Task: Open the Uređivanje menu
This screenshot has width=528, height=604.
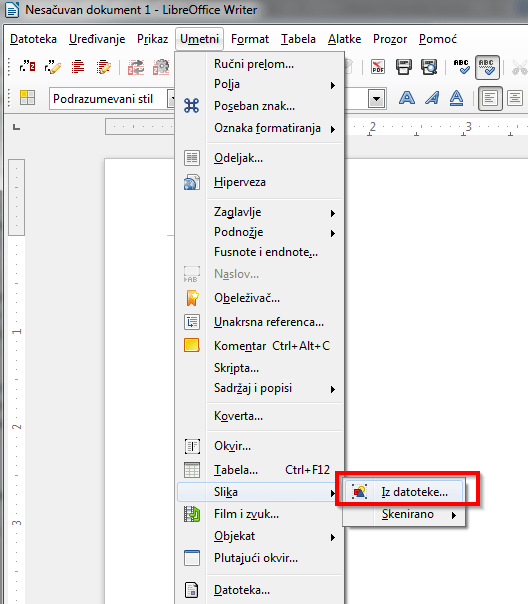Action: 97,39
